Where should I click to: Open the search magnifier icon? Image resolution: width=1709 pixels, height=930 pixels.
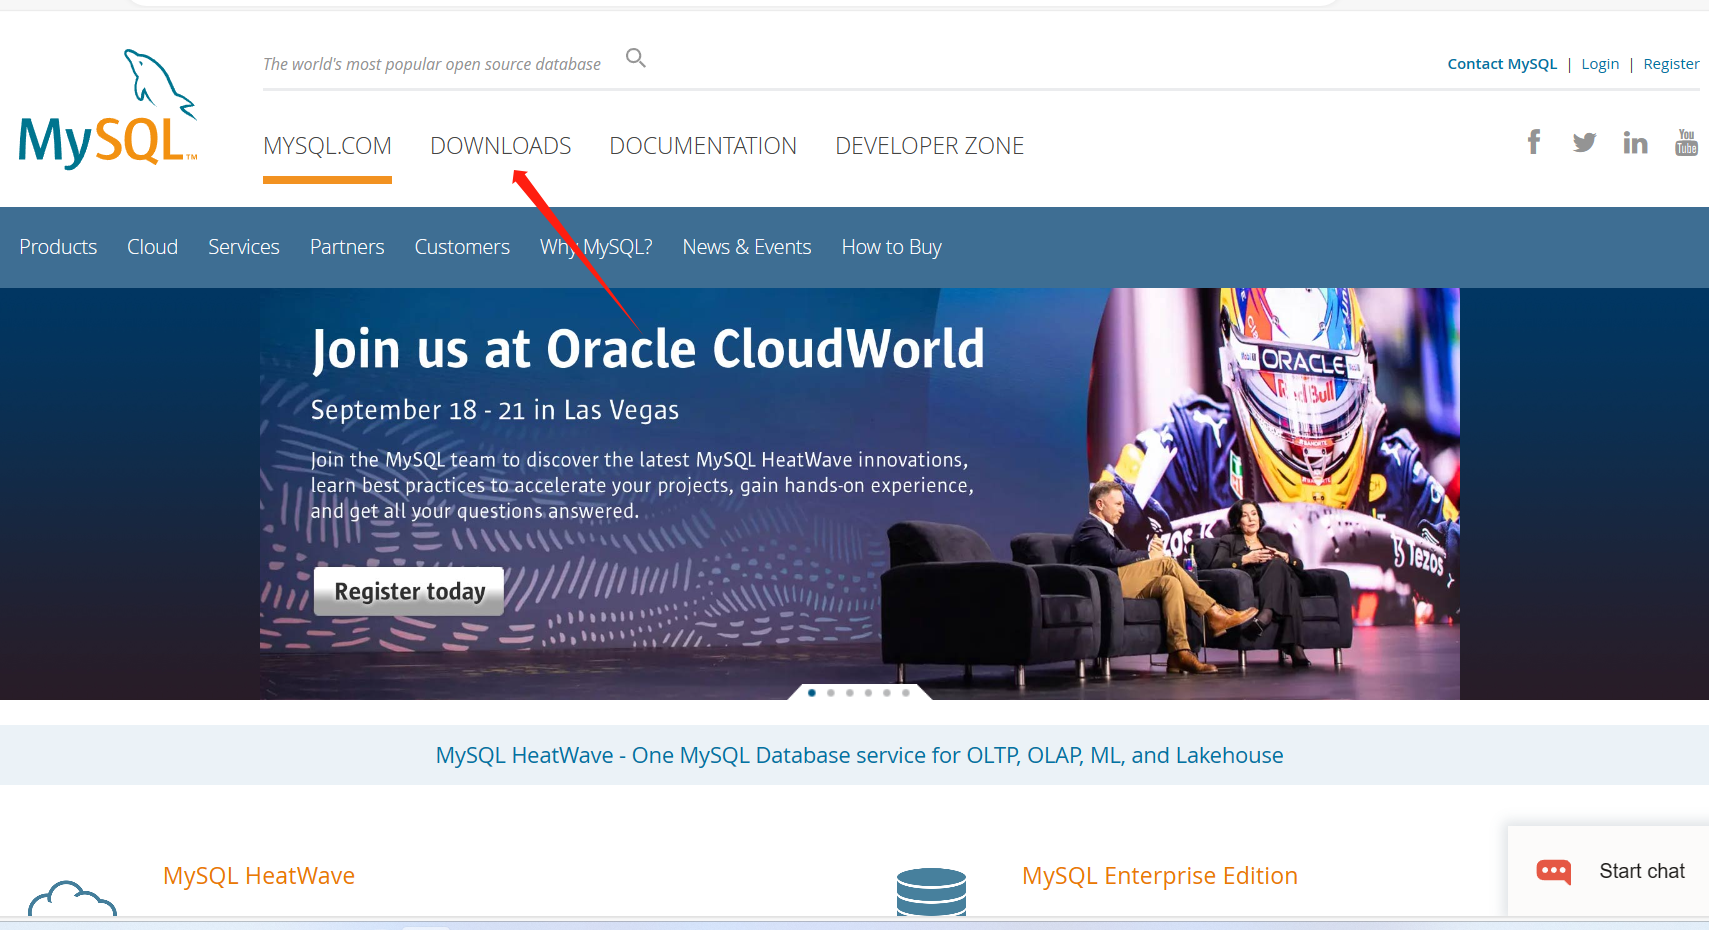[636, 58]
